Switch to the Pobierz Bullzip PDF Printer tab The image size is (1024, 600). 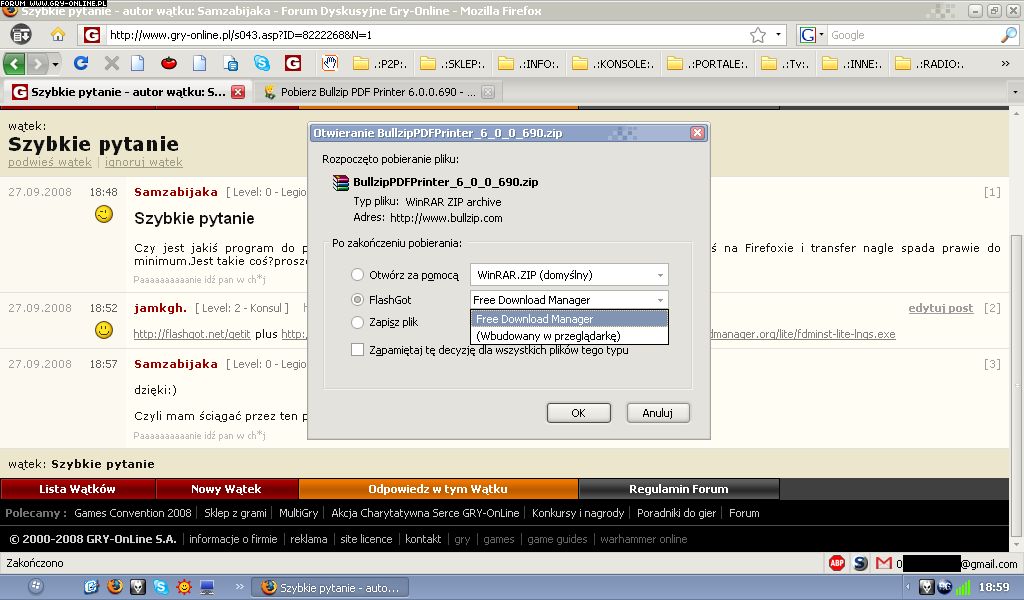379,92
